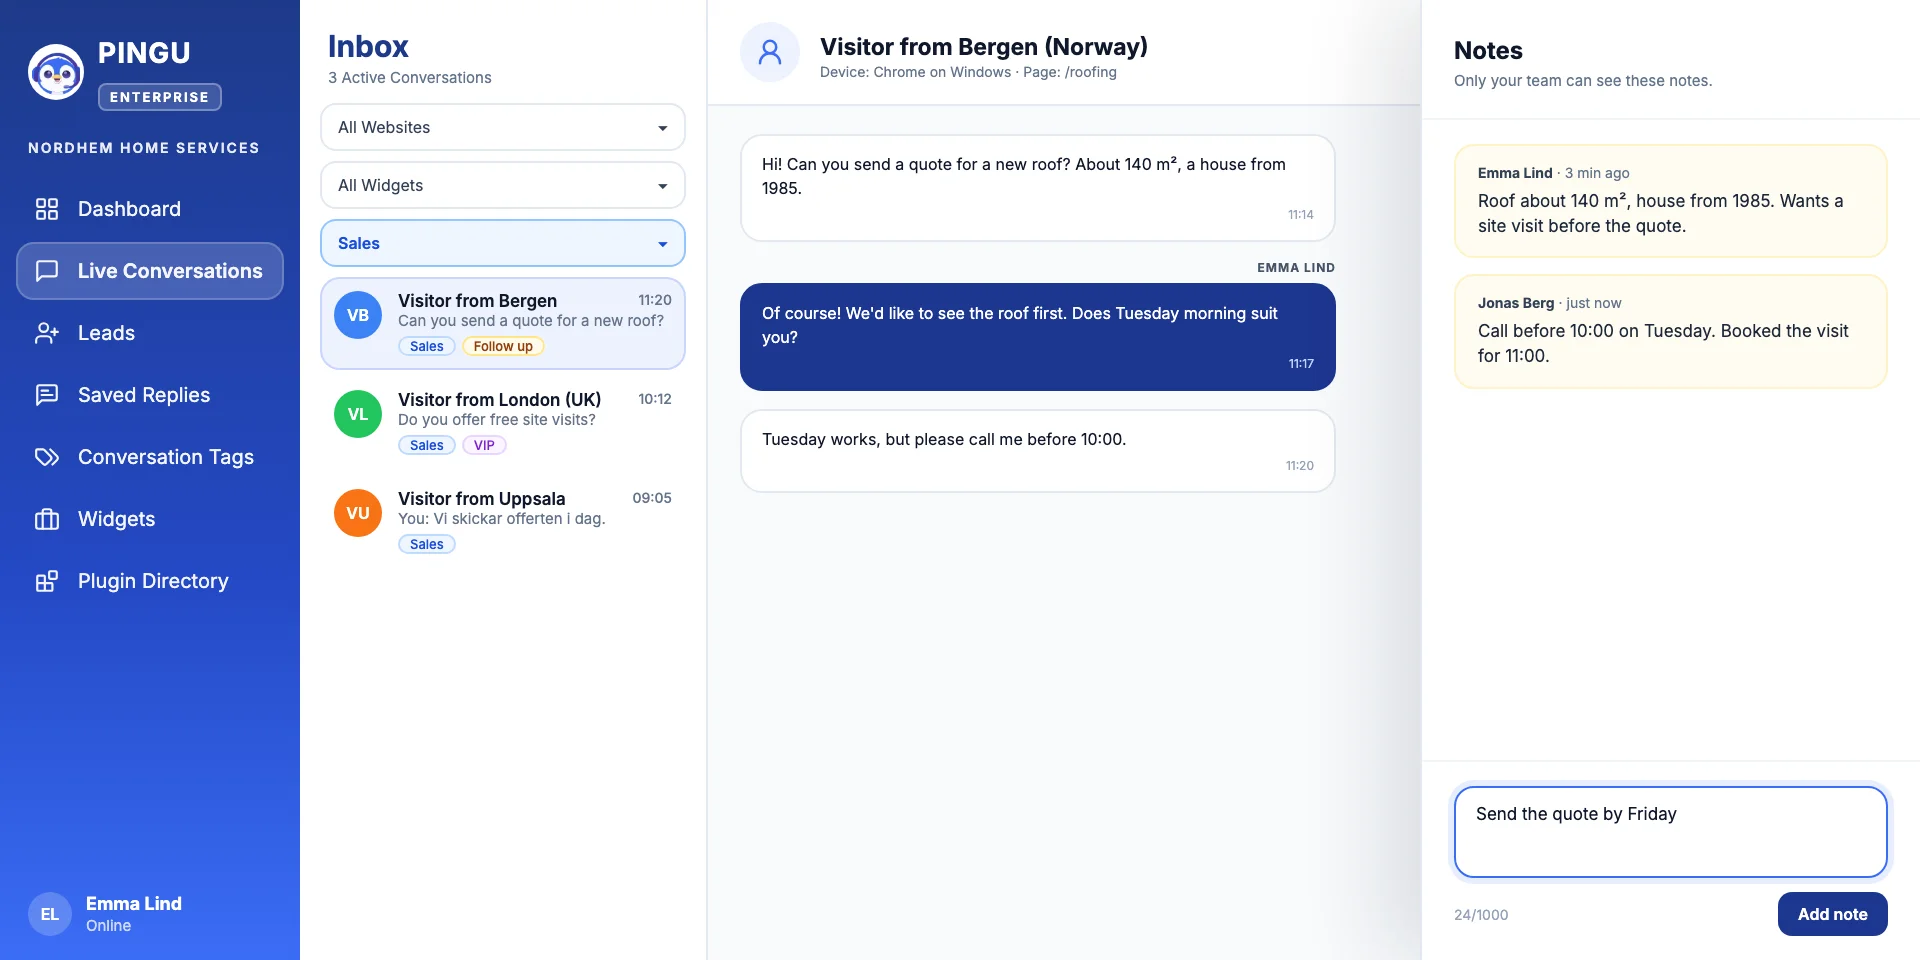This screenshot has width=1920, height=960.
Task: Navigate to Leads
Action: pyautogui.click(x=150, y=333)
